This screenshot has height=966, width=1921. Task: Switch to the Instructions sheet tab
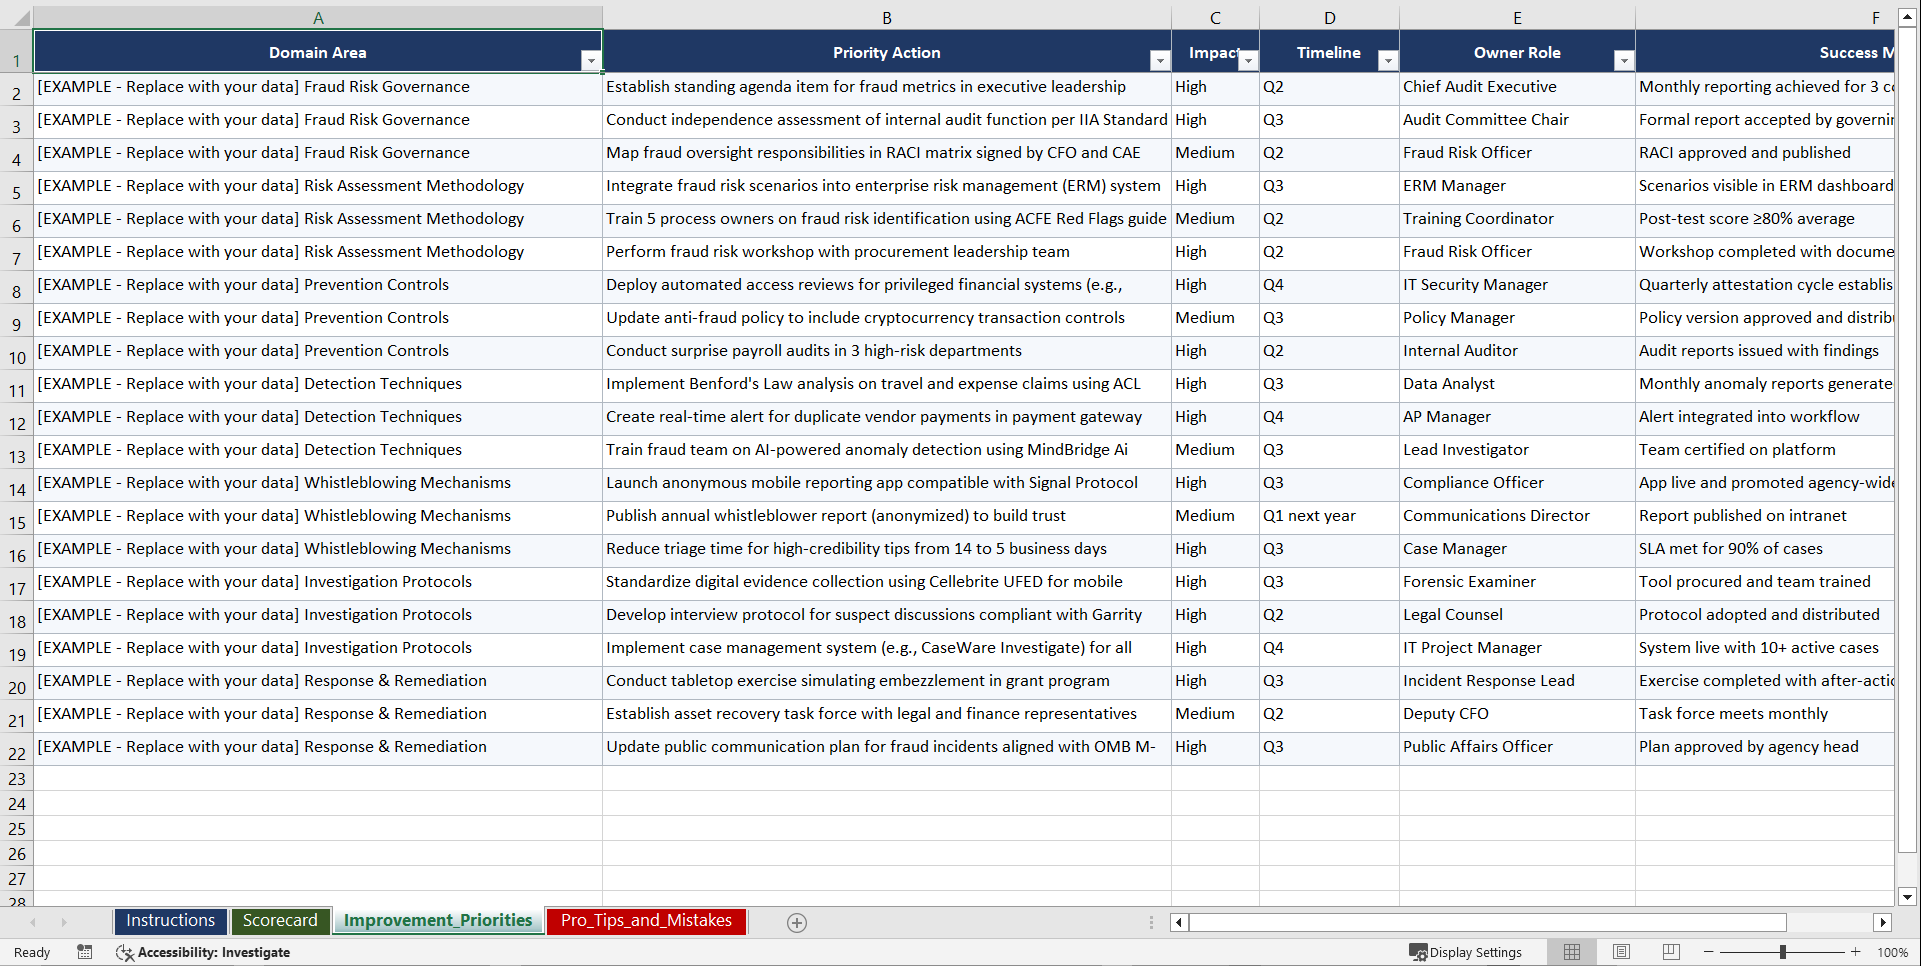pyautogui.click(x=170, y=920)
